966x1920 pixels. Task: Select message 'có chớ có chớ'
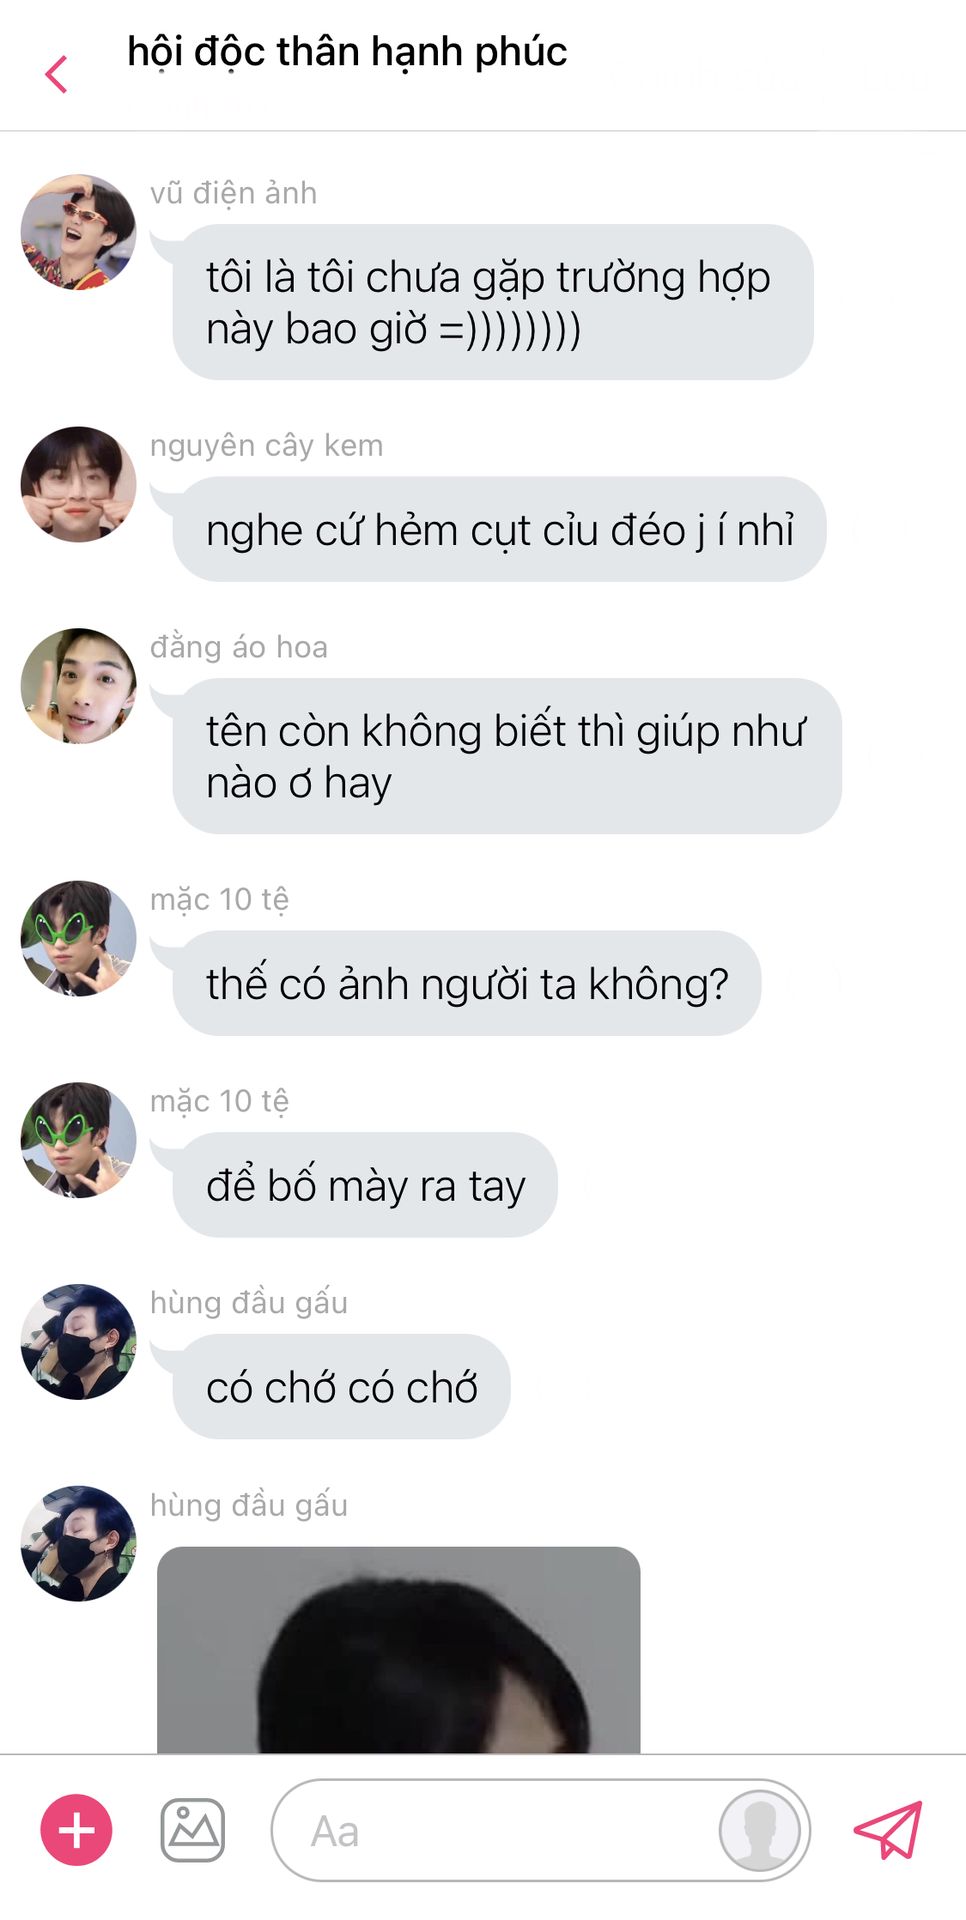click(342, 1387)
